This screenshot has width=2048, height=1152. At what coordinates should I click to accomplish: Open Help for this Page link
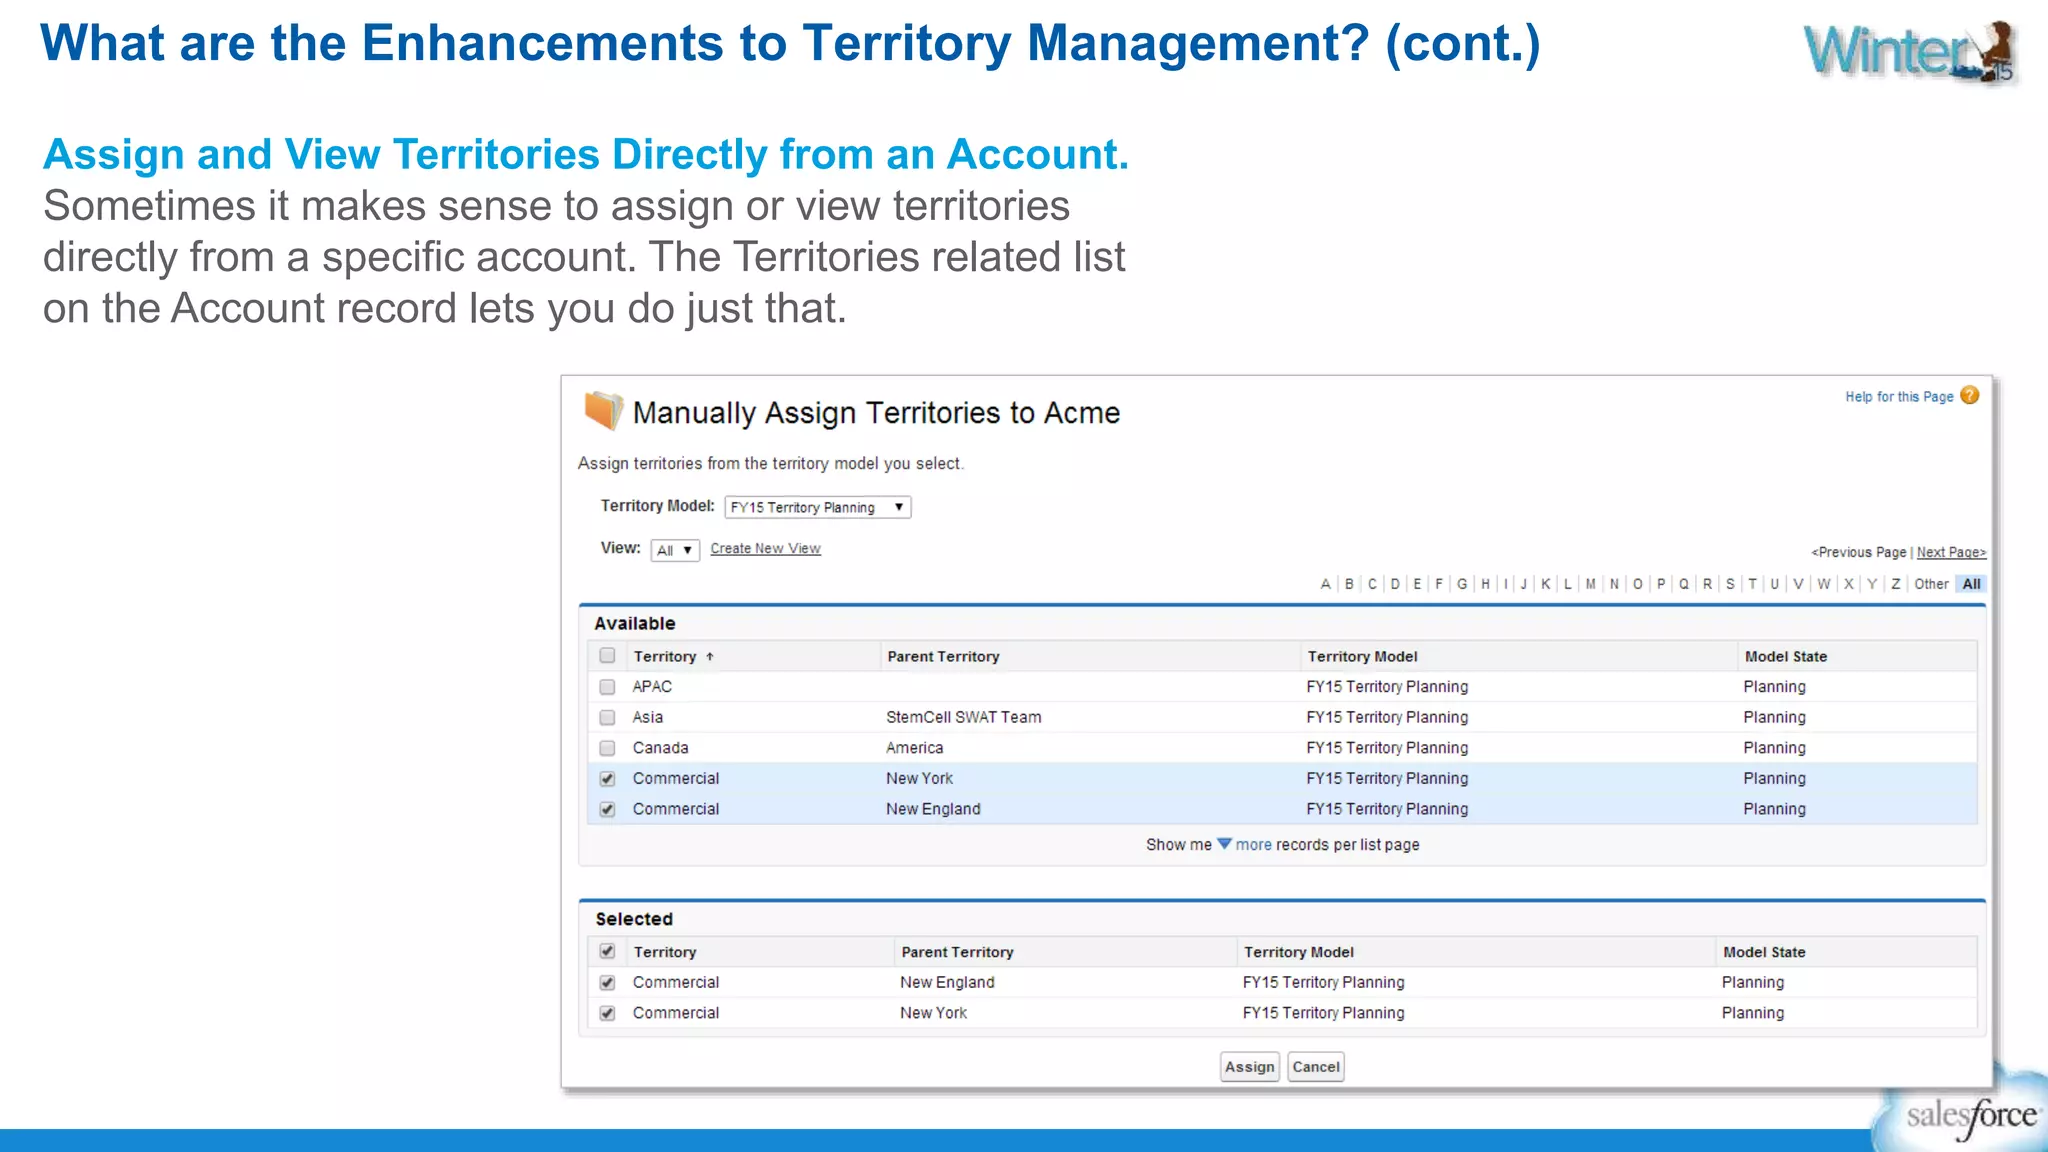[x=1899, y=396]
